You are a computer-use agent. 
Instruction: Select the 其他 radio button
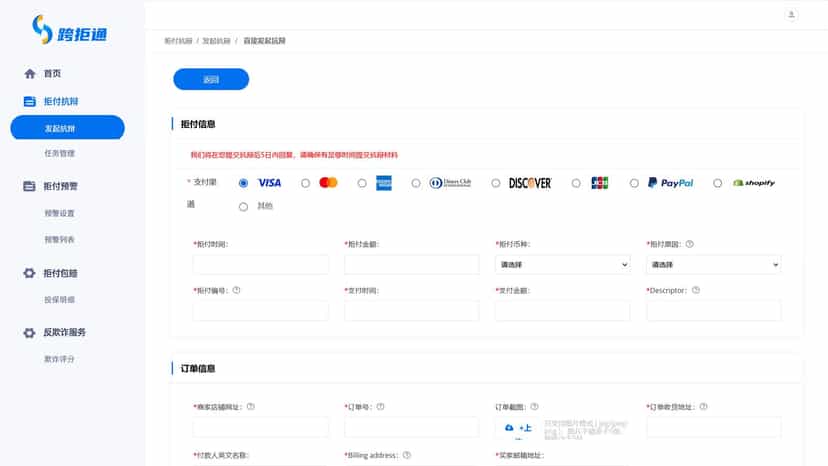[x=243, y=207]
